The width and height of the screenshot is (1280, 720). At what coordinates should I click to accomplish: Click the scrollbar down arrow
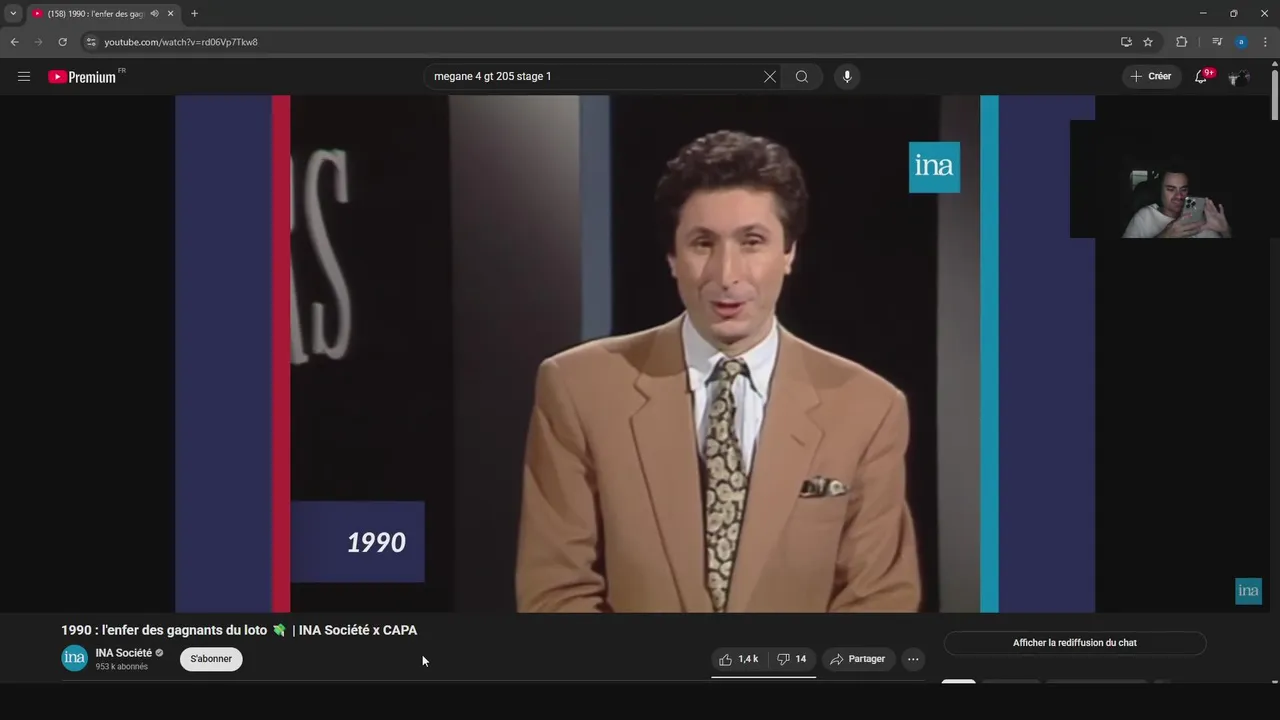click(x=1274, y=682)
